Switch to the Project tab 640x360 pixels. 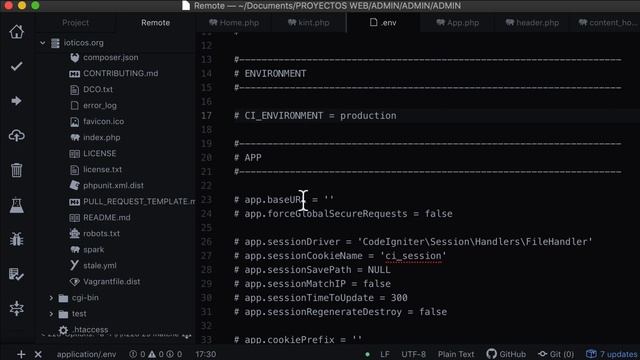point(76,23)
